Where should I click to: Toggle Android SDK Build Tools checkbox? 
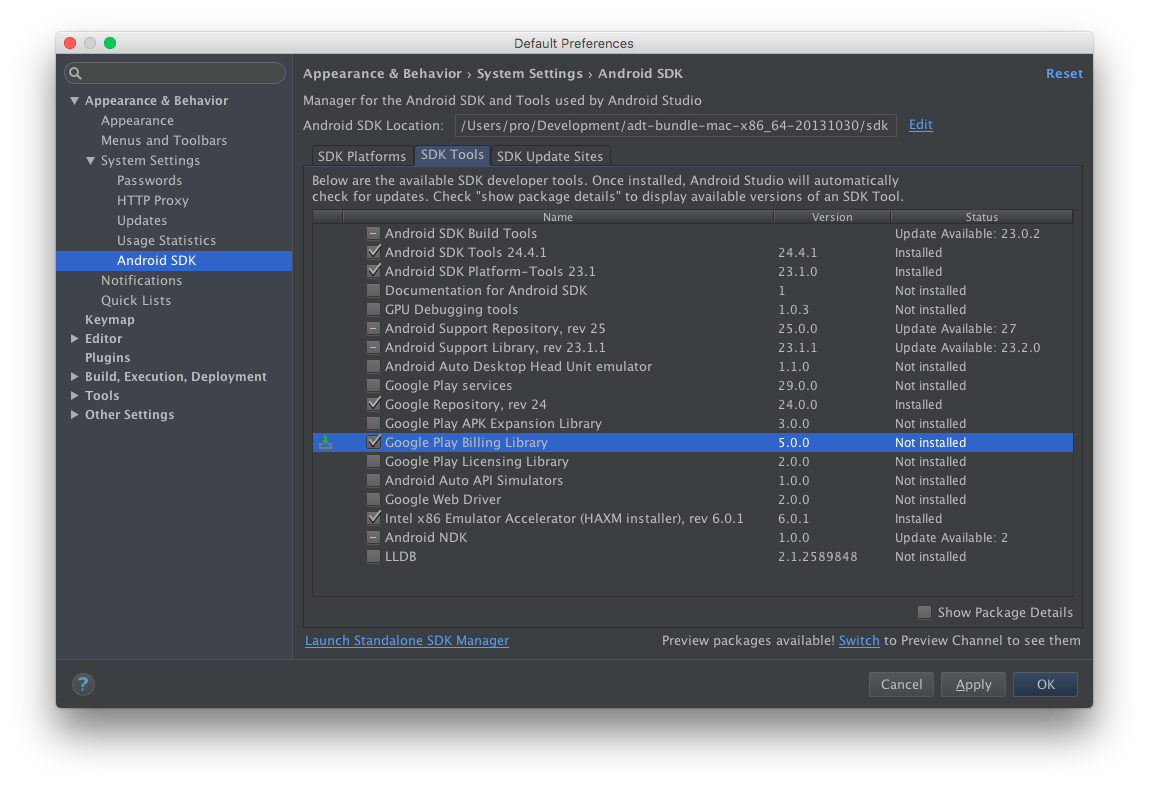(x=374, y=233)
